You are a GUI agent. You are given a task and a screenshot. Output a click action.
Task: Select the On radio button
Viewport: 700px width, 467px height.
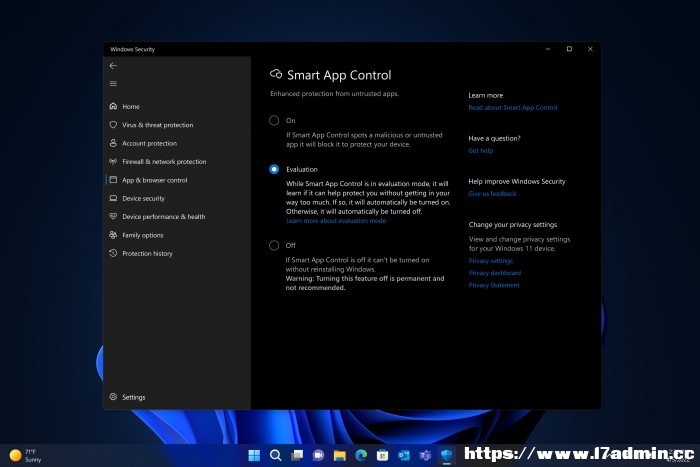(x=274, y=121)
